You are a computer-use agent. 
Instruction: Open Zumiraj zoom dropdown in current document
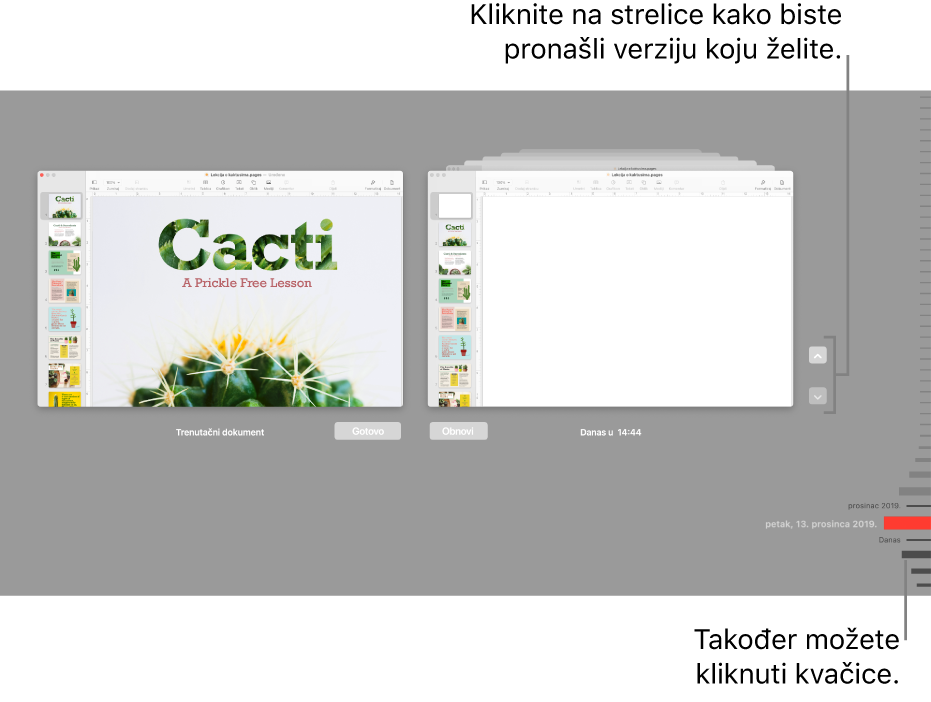pyautogui.click(x=113, y=184)
